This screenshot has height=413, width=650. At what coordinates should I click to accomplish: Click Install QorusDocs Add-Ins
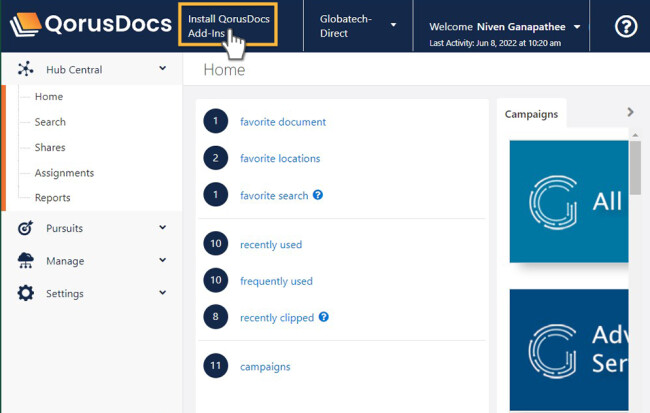(x=228, y=25)
